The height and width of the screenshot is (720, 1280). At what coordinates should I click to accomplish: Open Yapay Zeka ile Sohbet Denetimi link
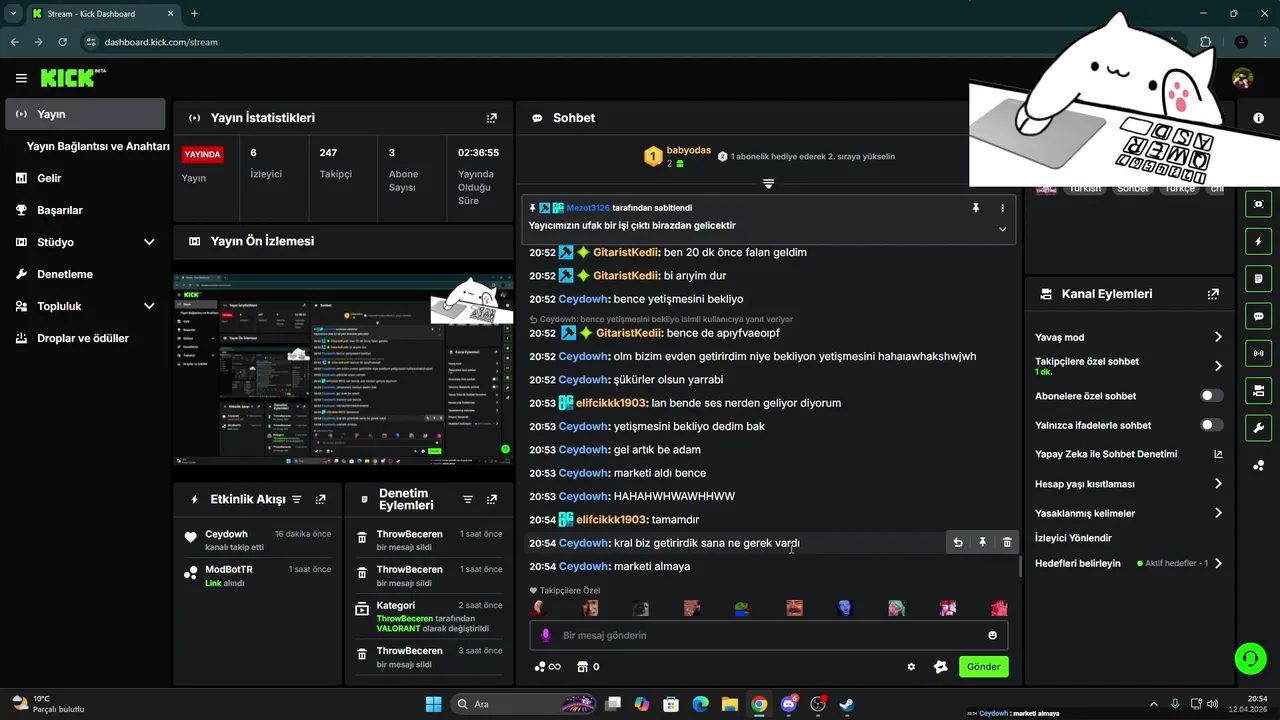[x=1129, y=454]
